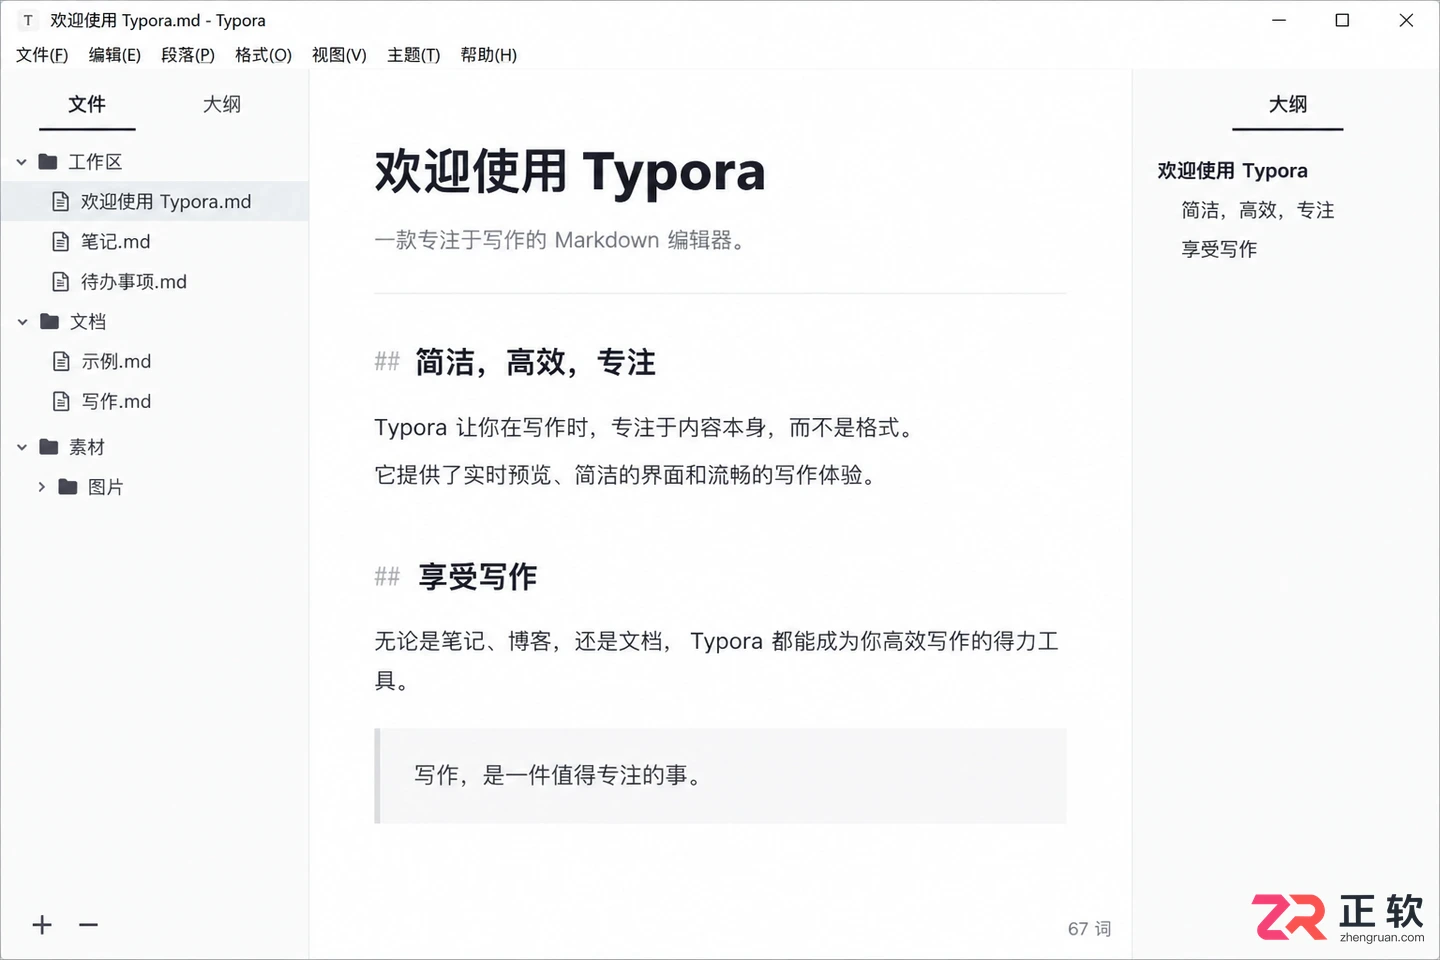This screenshot has height=960, width=1440.
Task: Minimize the Typora window
Action: pyautogui.click(x=1279, y=20)
